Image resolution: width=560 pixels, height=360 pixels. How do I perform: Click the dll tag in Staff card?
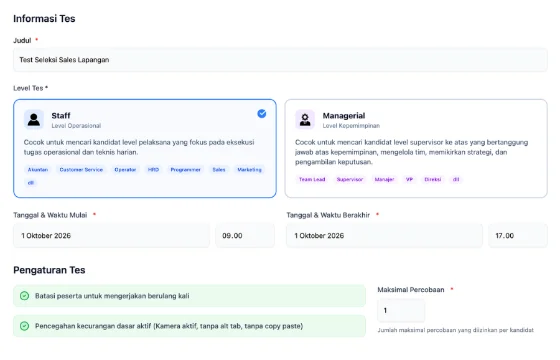[31, 182]
